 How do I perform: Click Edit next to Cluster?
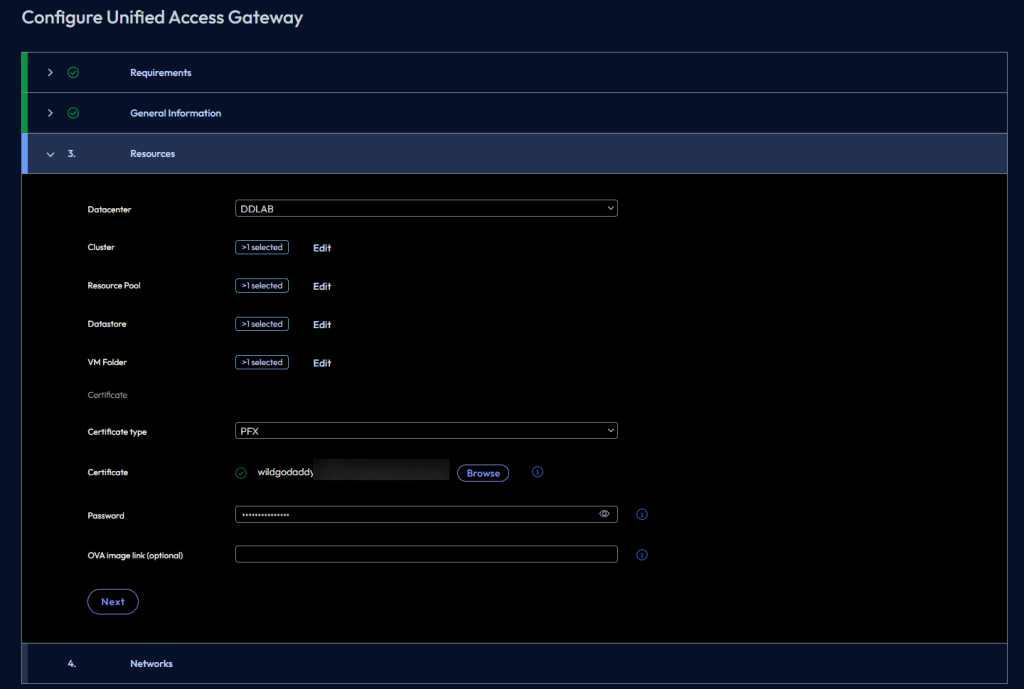tap(322, 248)
